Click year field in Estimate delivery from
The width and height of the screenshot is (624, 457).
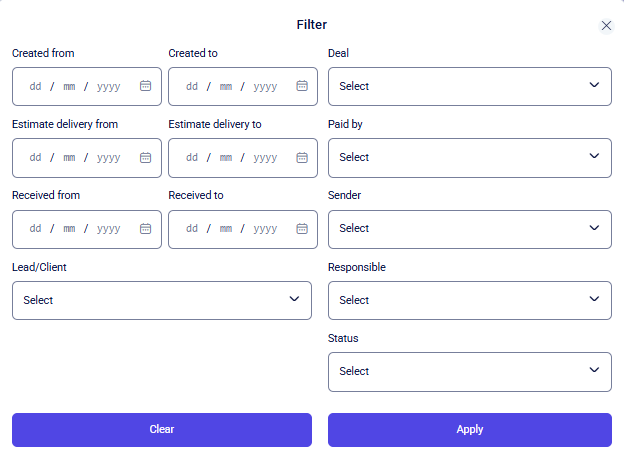coord(108,157)
